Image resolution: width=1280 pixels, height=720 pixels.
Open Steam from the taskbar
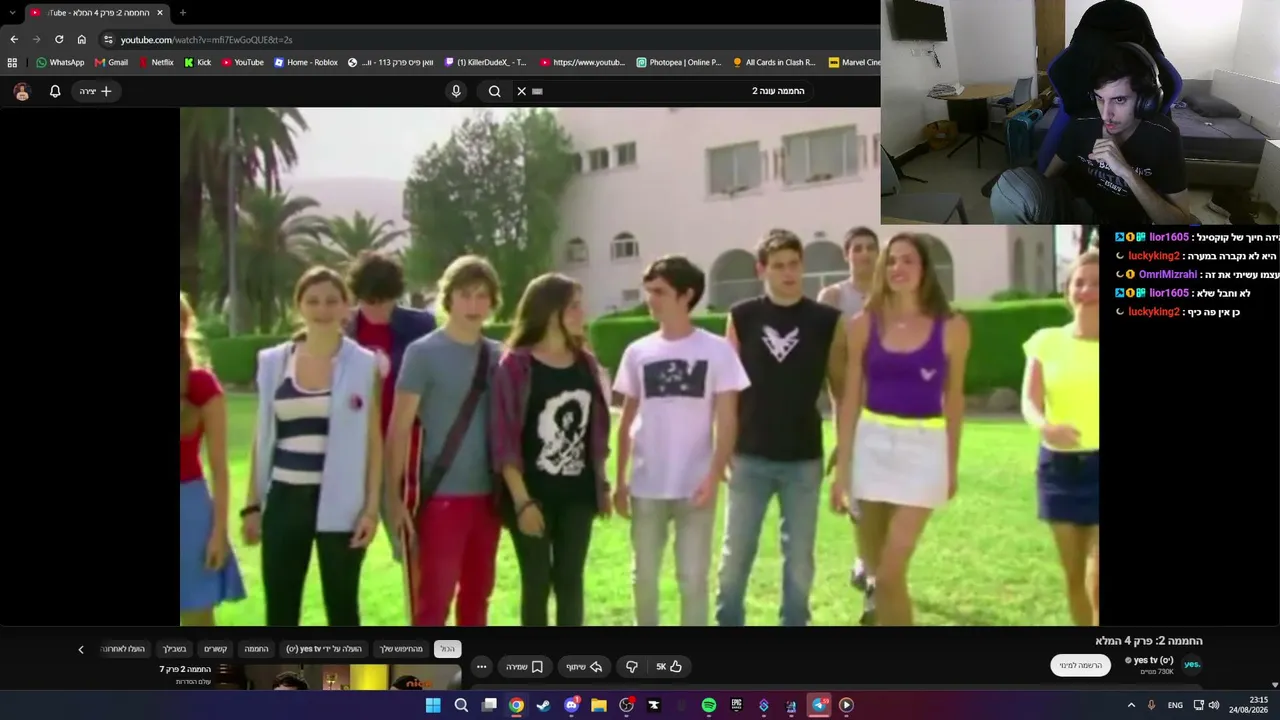pos(543,705)
